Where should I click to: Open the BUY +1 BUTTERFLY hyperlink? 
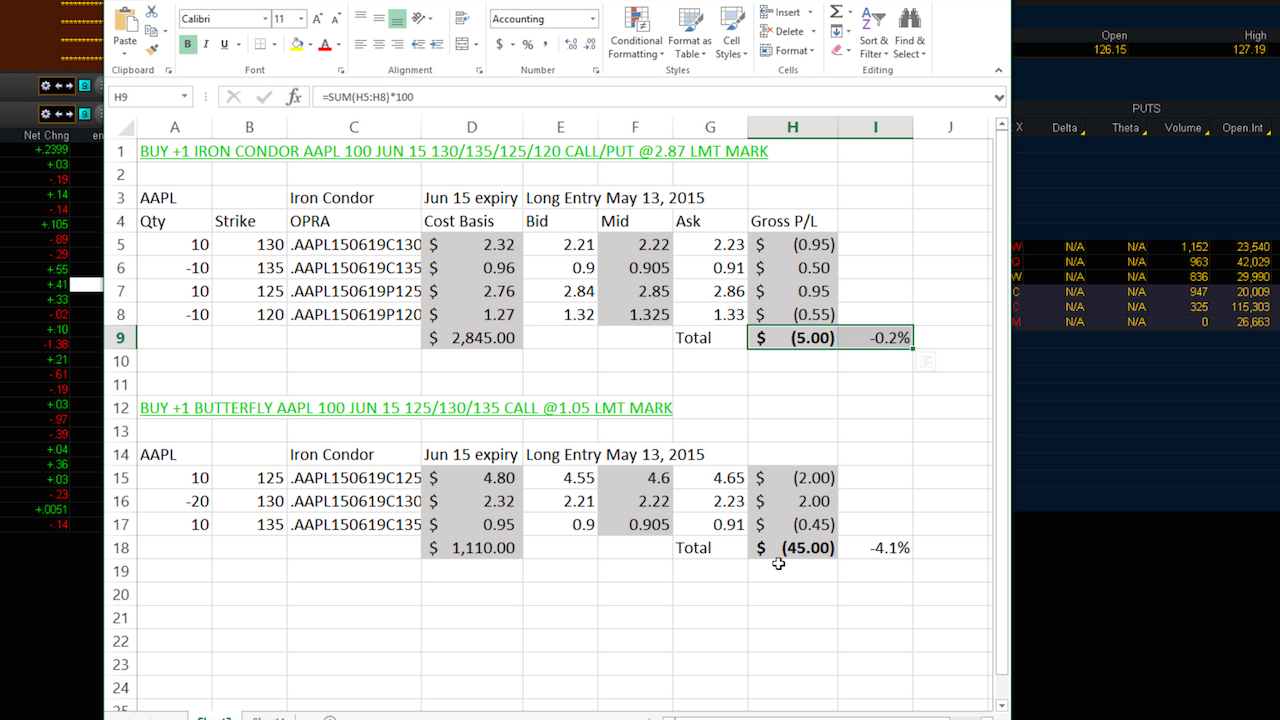[x=406, y=408]
